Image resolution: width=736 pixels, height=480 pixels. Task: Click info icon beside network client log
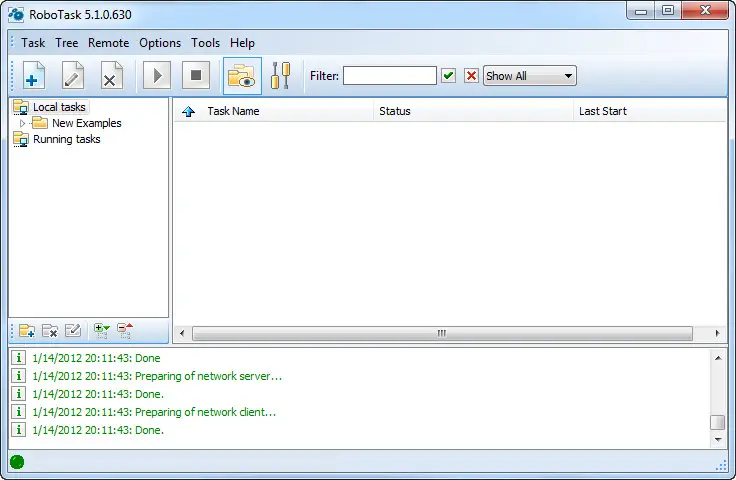pyautogui.click(x=18, y=412)
